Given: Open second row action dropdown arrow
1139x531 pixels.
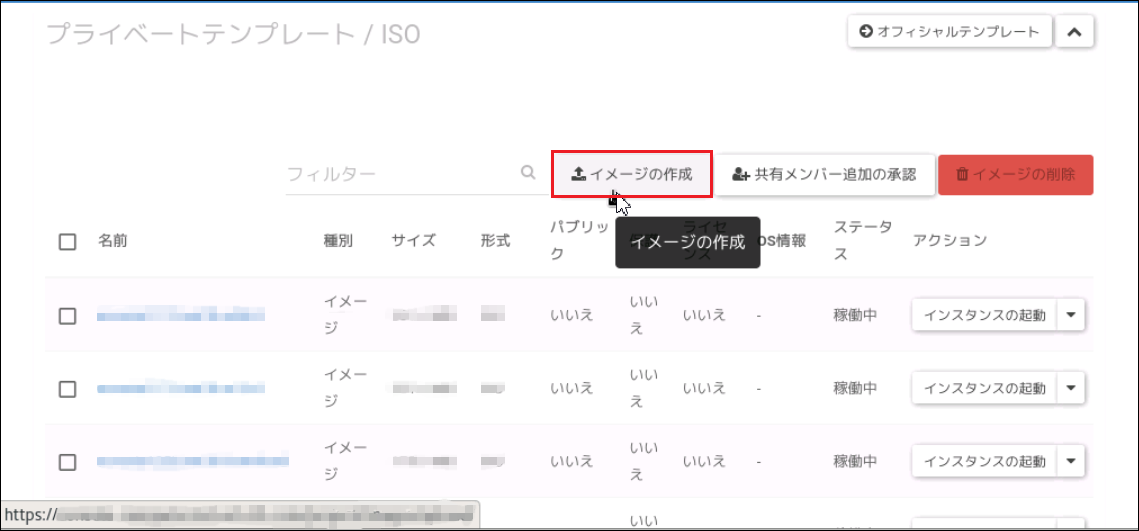Looking at the screenshot, I should pos(1071,388).
